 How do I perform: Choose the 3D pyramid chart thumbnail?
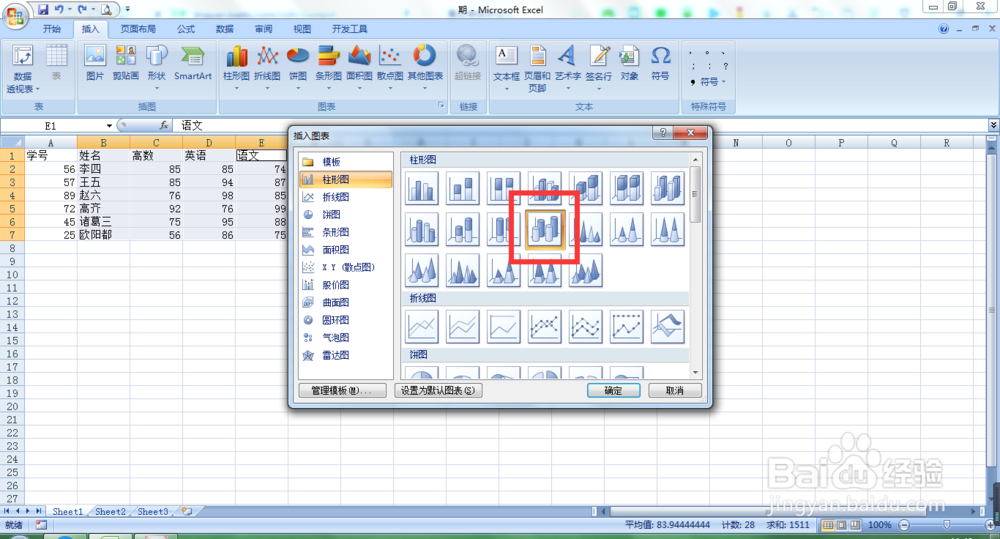coord(585,270)
